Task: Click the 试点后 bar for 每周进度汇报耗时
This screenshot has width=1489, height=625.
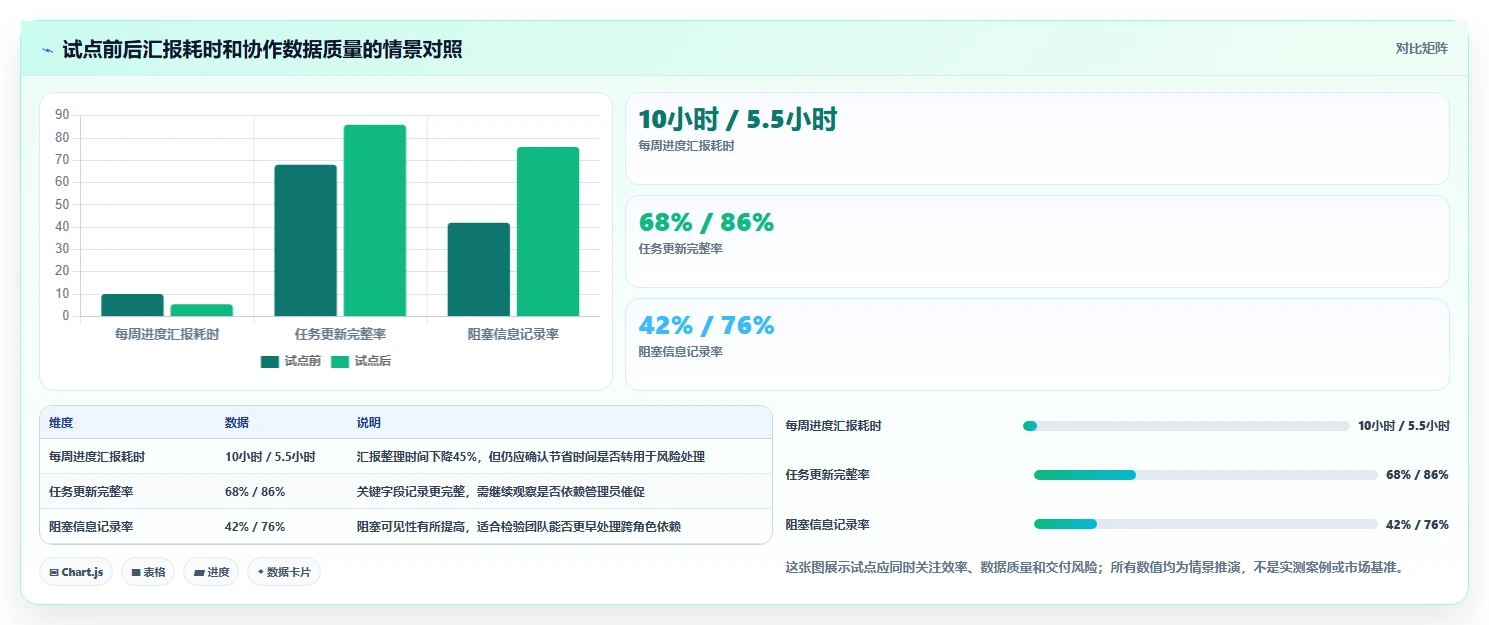Action: click(x=201, y=310)
